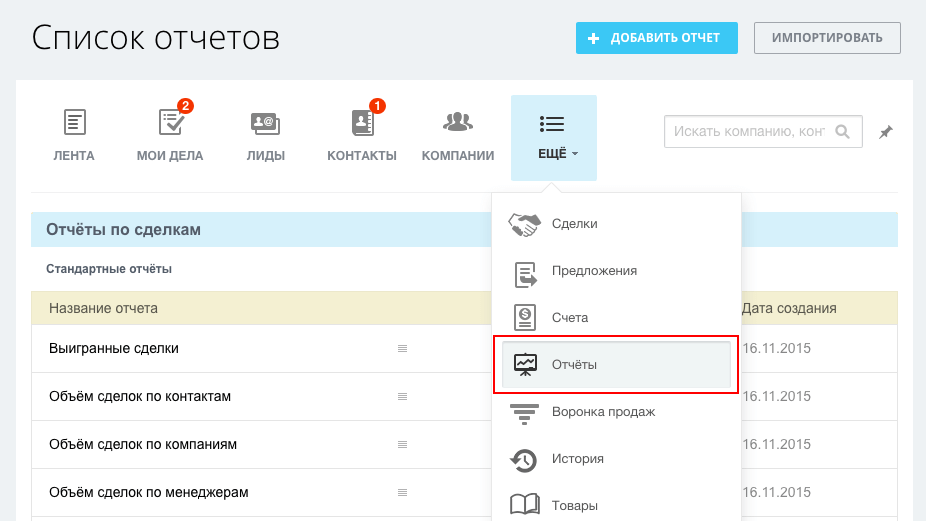Select Сделки from the dropdown menu
This screenshot has width=926, height=521.
click(575, 223)
